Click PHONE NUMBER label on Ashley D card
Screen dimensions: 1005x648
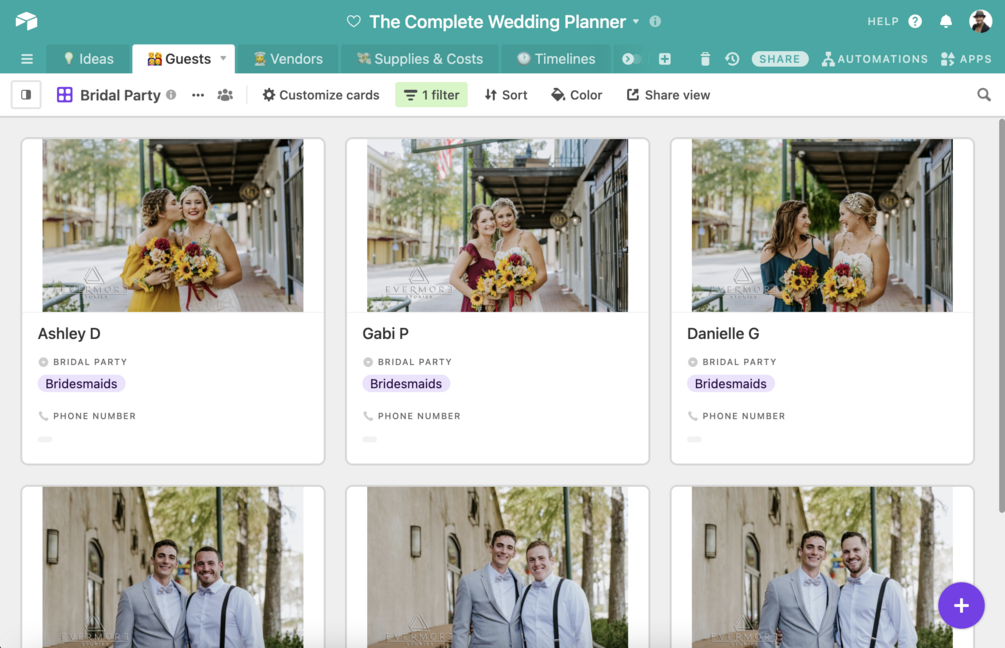coord(94,416)
